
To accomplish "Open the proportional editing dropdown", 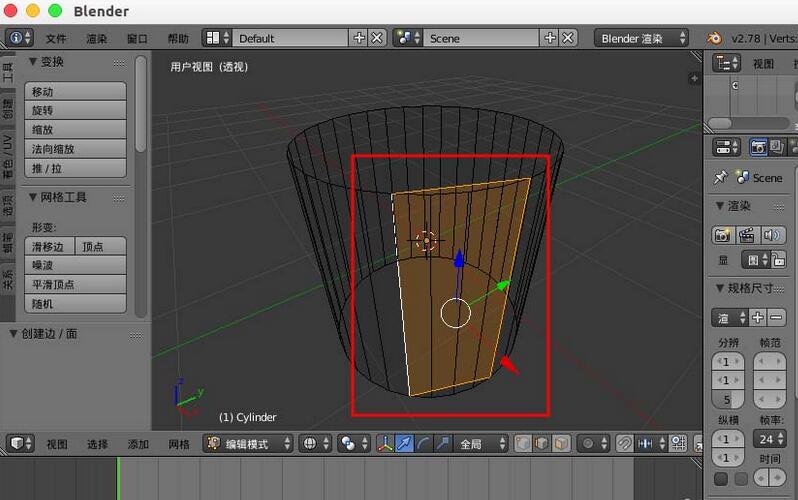I will [593, 443].
